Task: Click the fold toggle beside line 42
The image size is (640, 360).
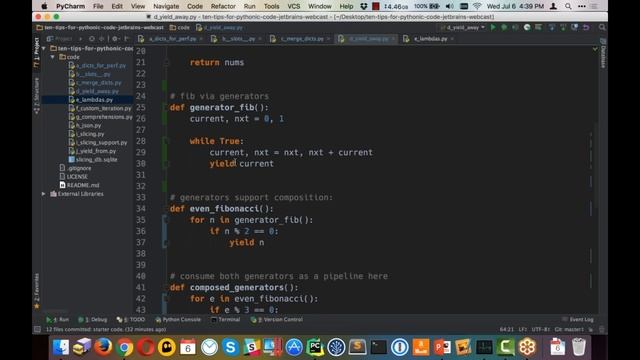Action: (166, 298)
